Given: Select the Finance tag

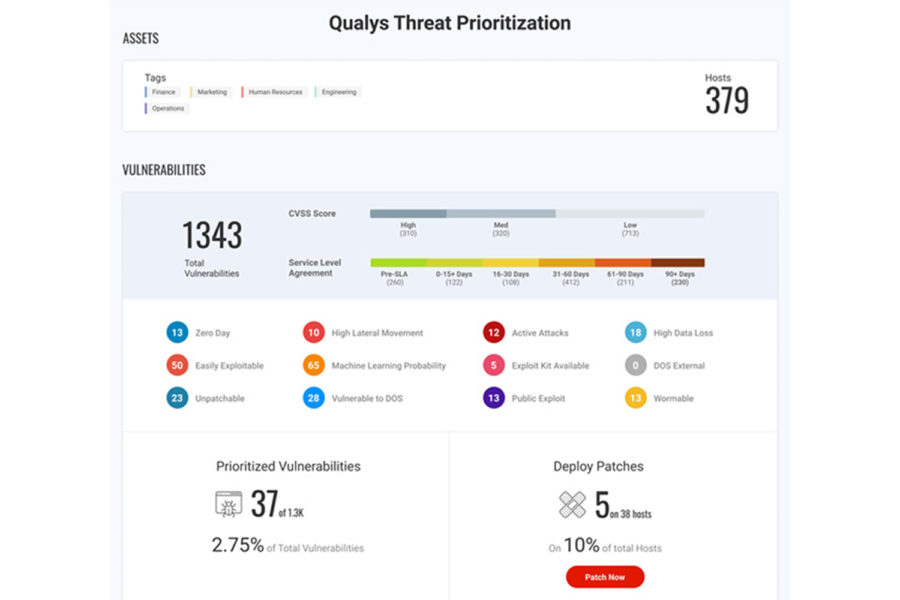Looking at the screenshot, I should (x=163, y=92).
